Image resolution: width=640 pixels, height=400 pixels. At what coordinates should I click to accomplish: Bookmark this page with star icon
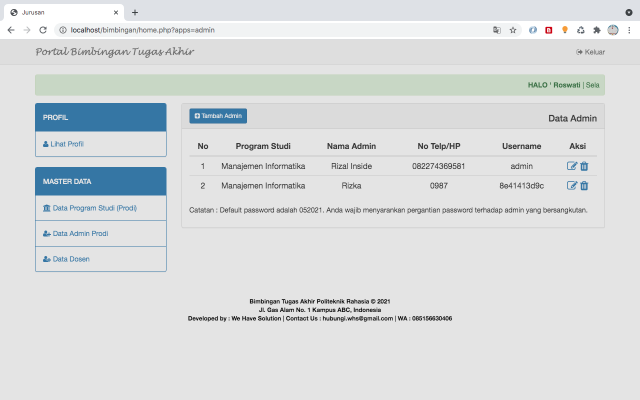point(513,30)
